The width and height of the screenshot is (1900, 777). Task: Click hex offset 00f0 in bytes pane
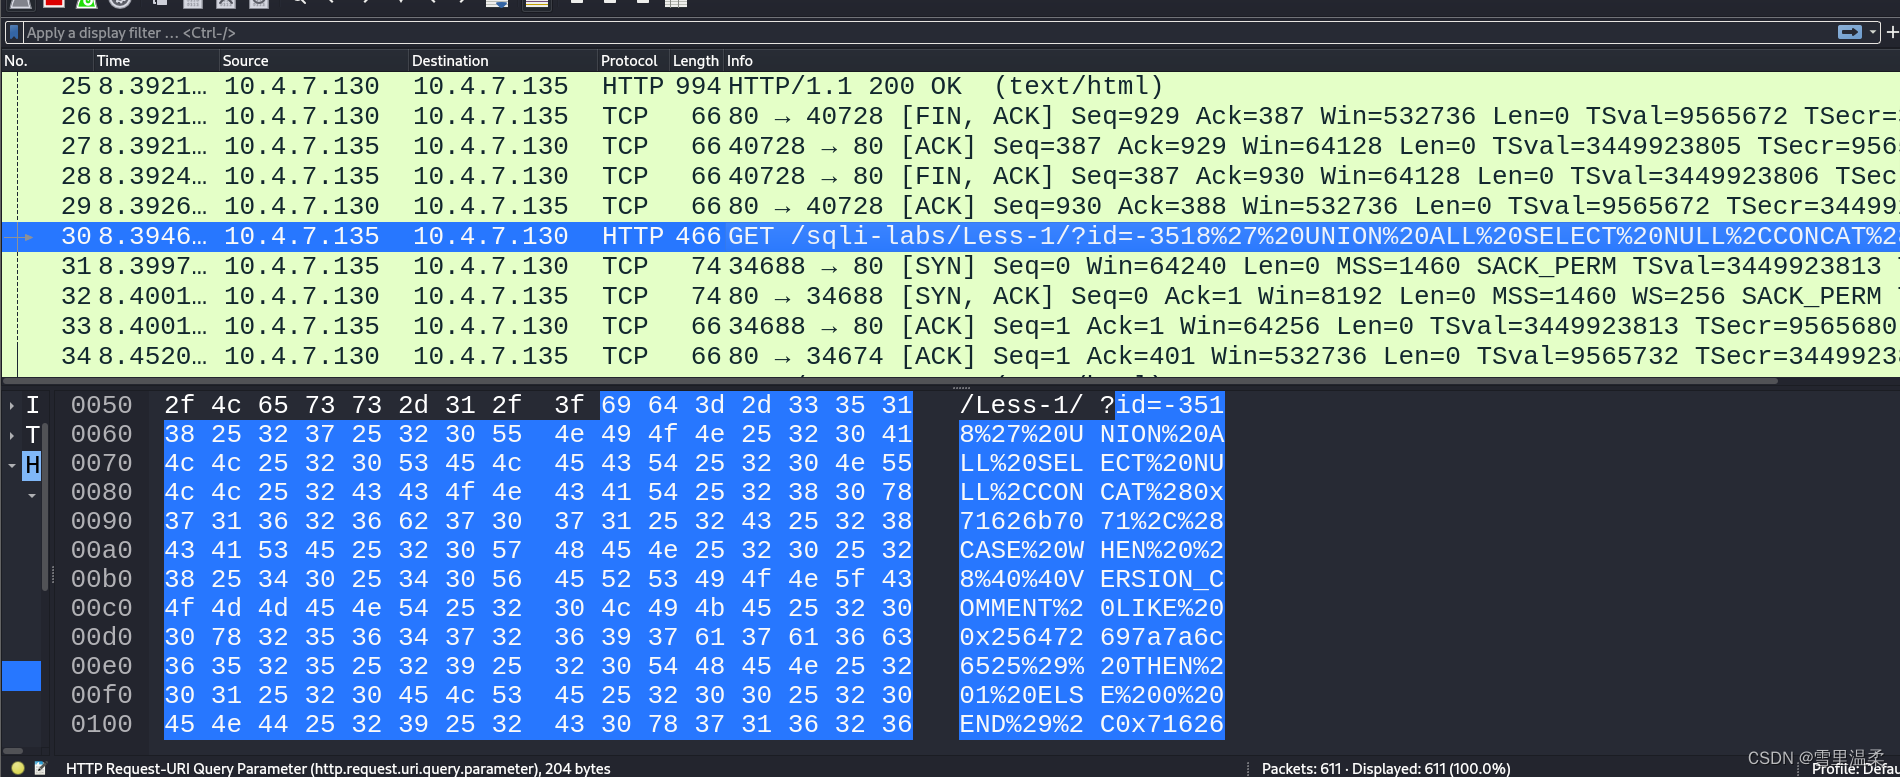pyautogui.click(x=102, y=695)
